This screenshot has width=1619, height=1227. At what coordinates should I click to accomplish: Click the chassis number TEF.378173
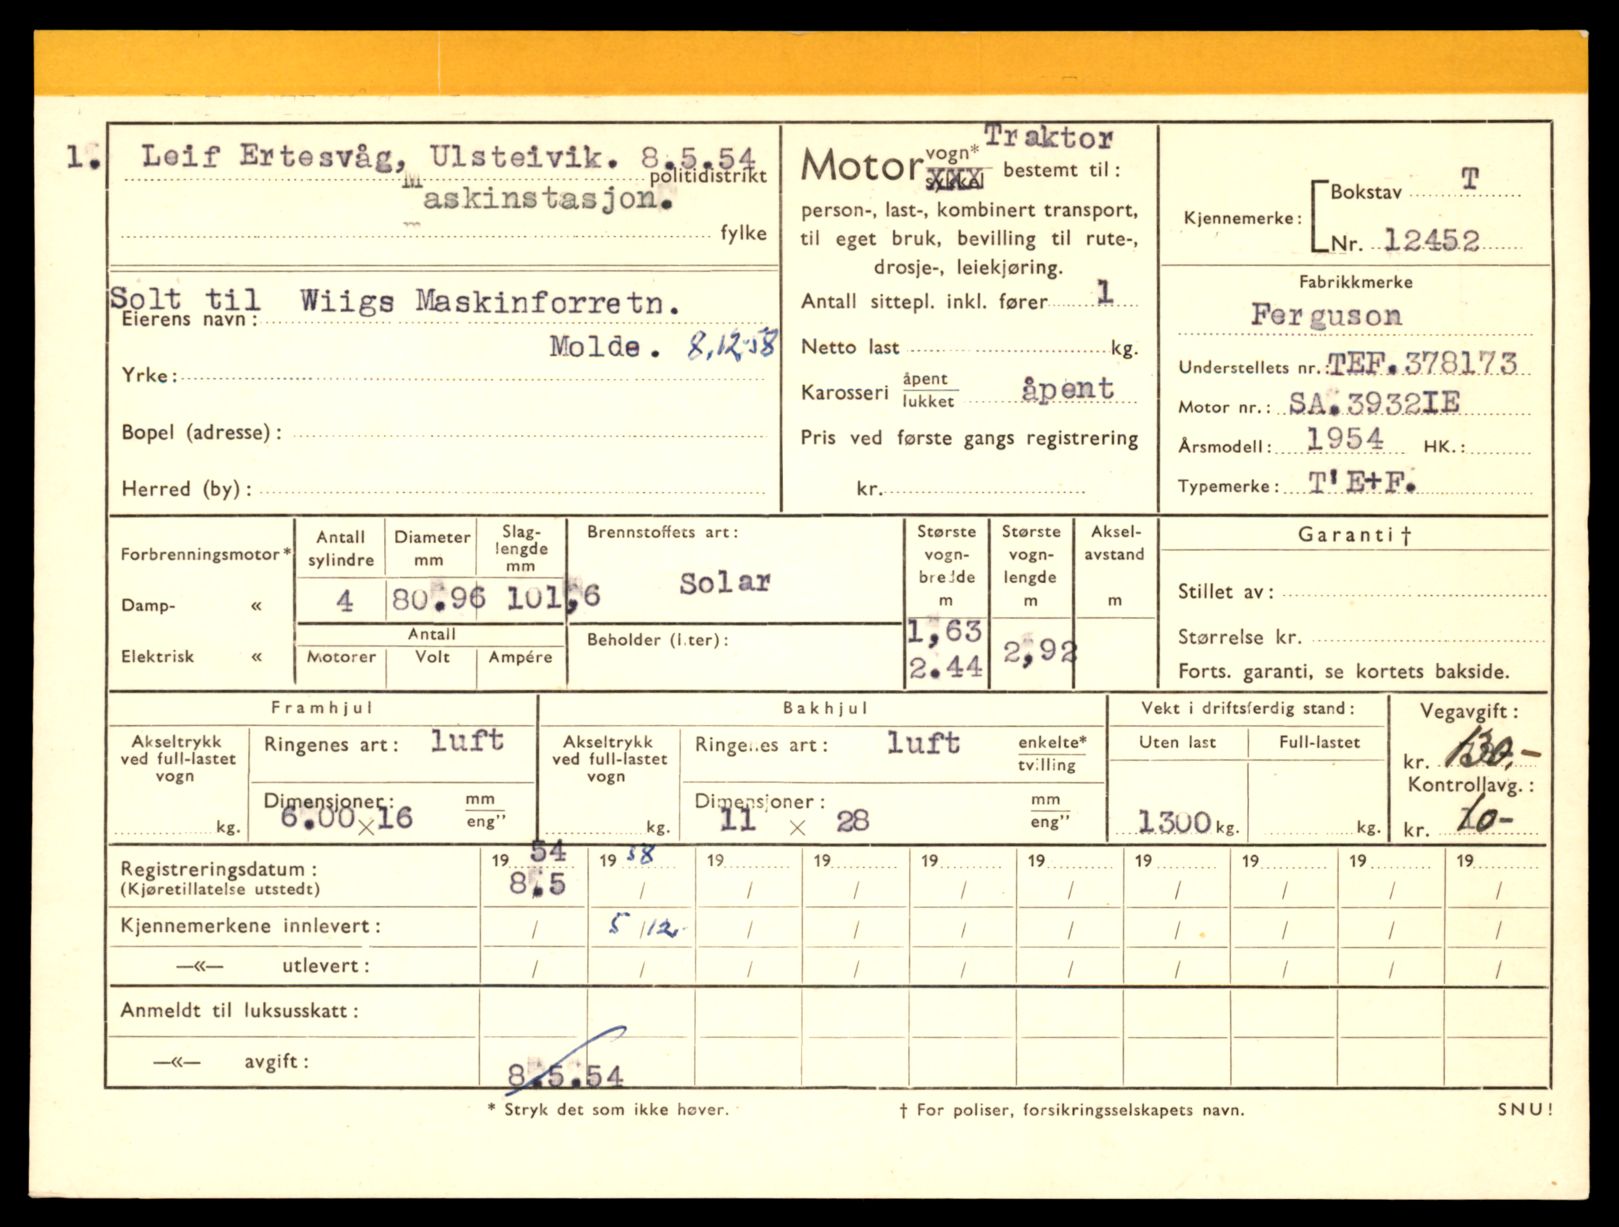(x=1422, y=364)
